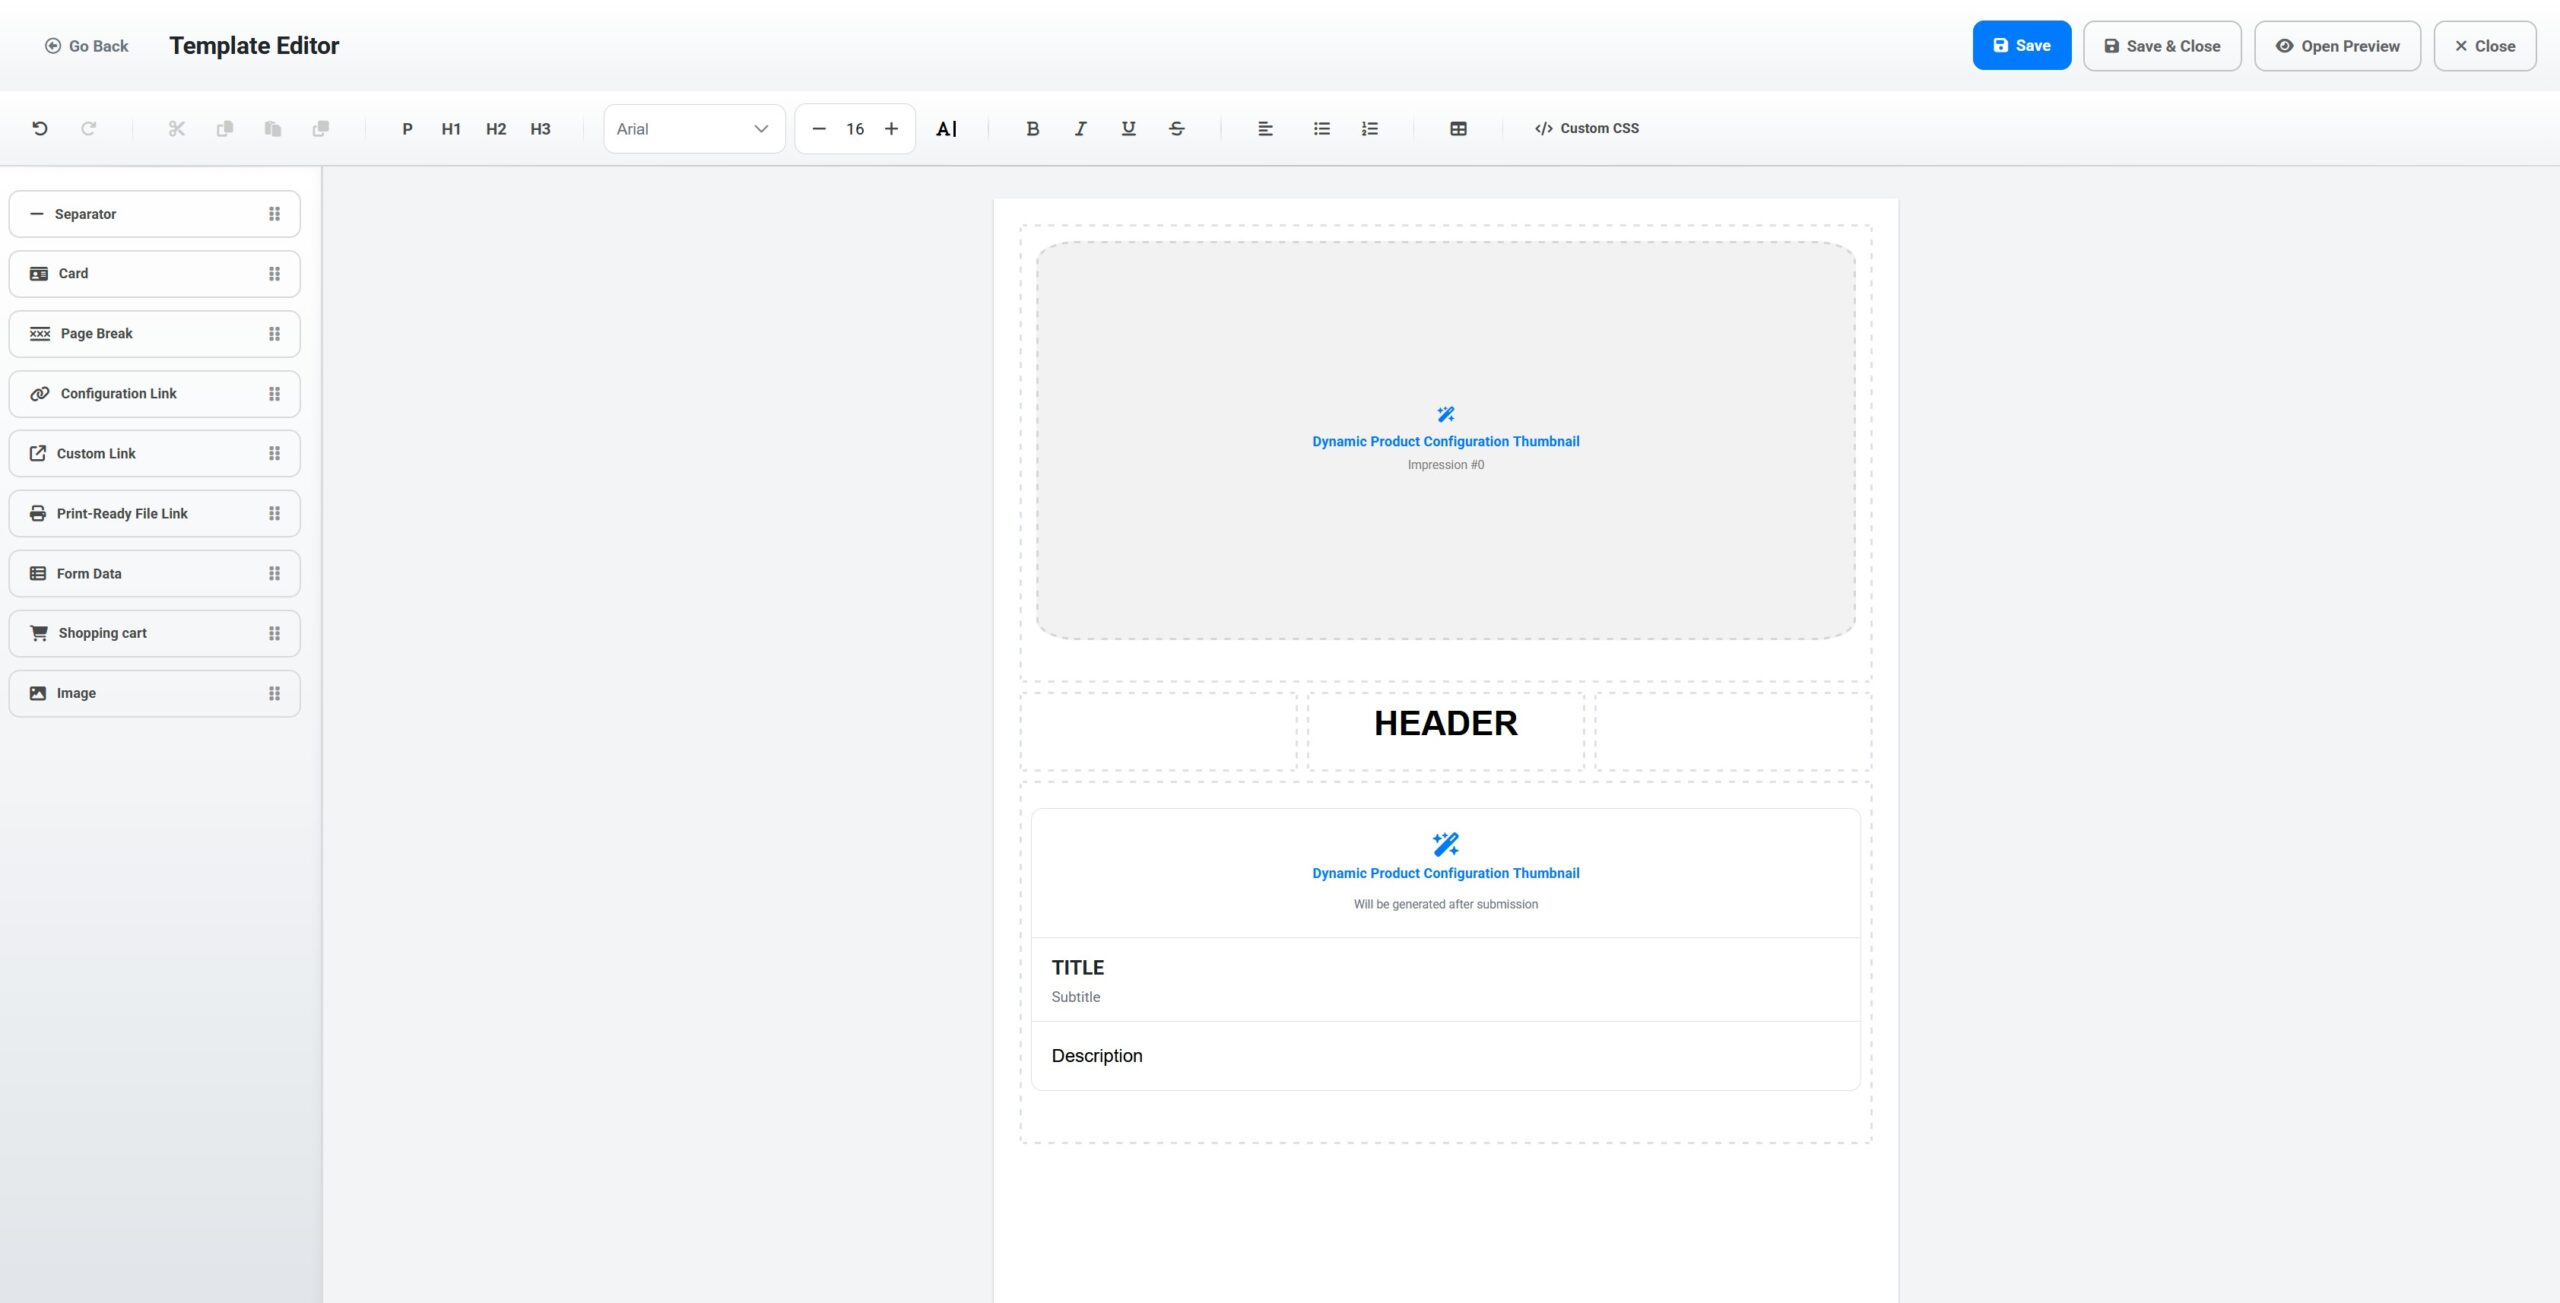2560x1303 pixels.
Task: Apply H1 heading style
Action: click(451, 128)
